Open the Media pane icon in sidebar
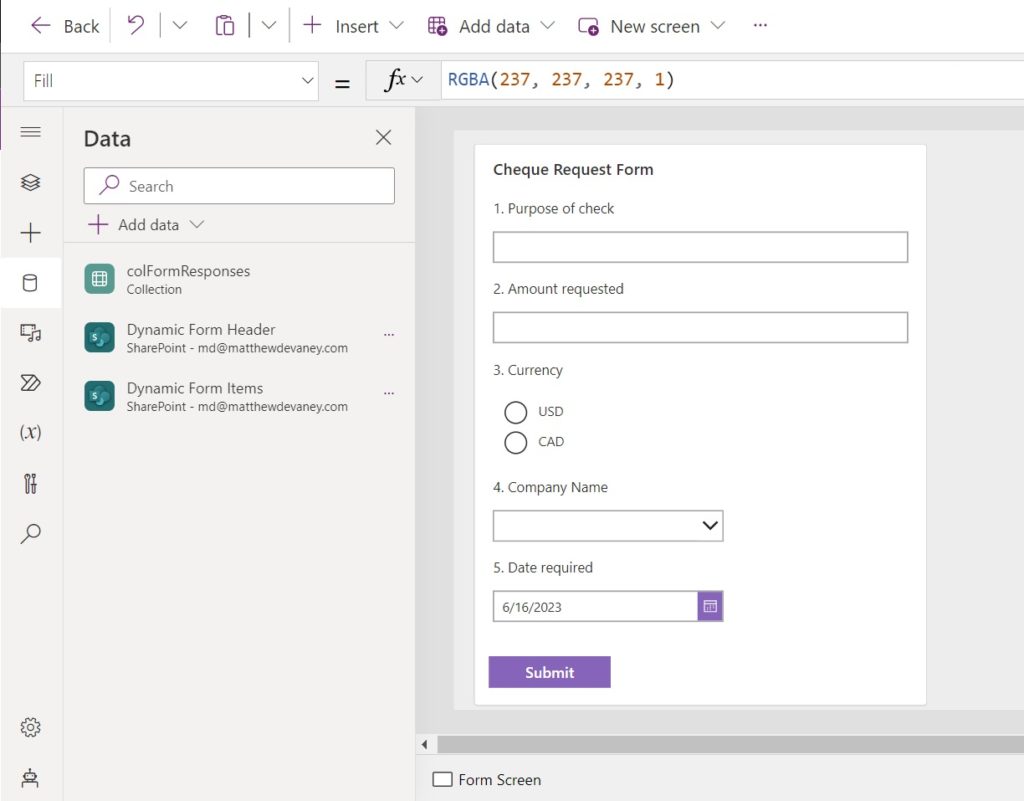The image size is (1024, 801). (x=30, y=332)
